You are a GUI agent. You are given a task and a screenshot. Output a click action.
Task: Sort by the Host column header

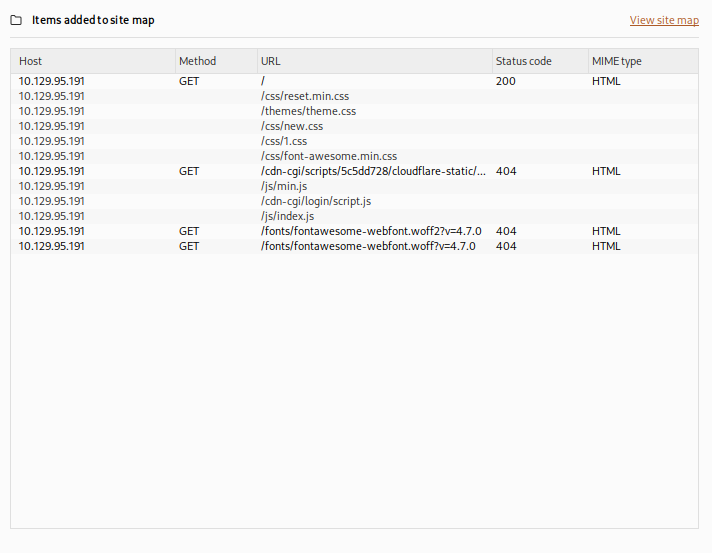(x=93, y=61)
